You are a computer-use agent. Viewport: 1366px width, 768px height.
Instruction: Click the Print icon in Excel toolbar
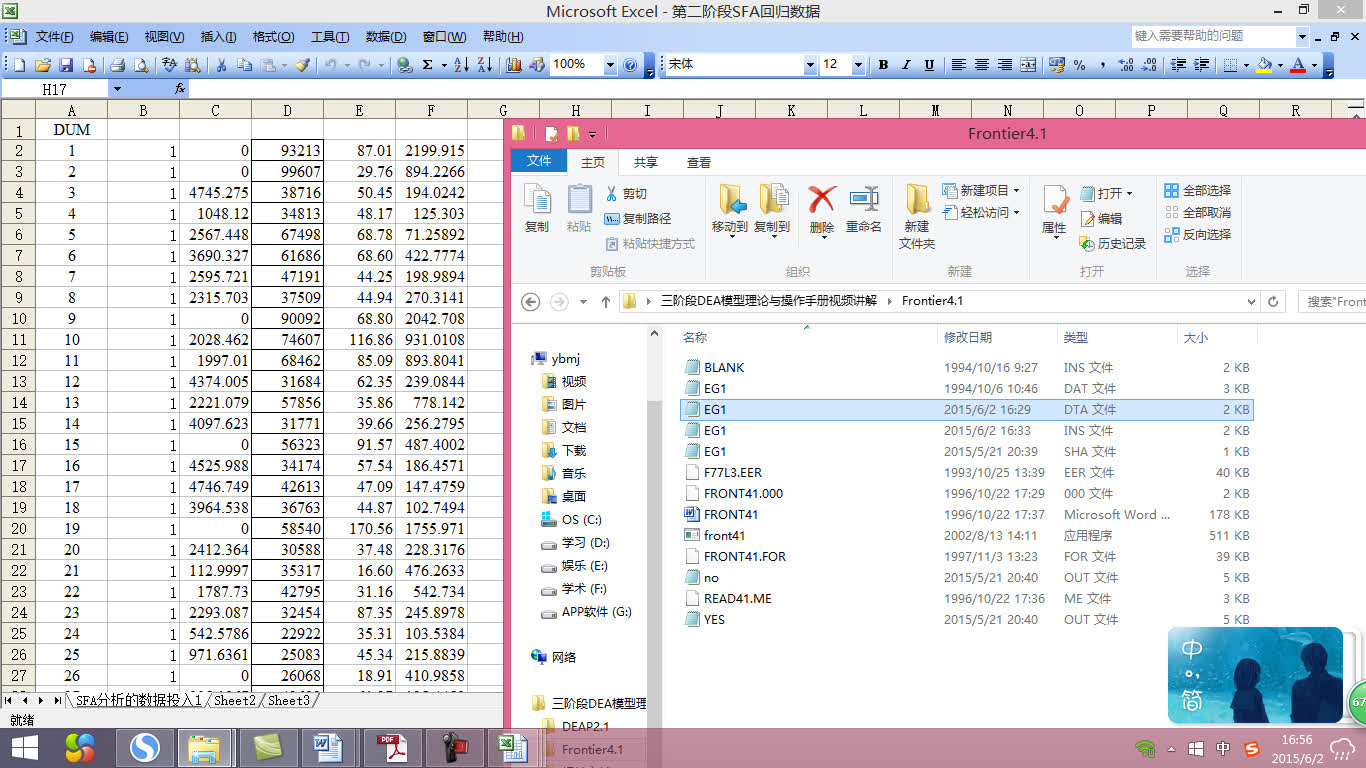click(x=117, y=65)
